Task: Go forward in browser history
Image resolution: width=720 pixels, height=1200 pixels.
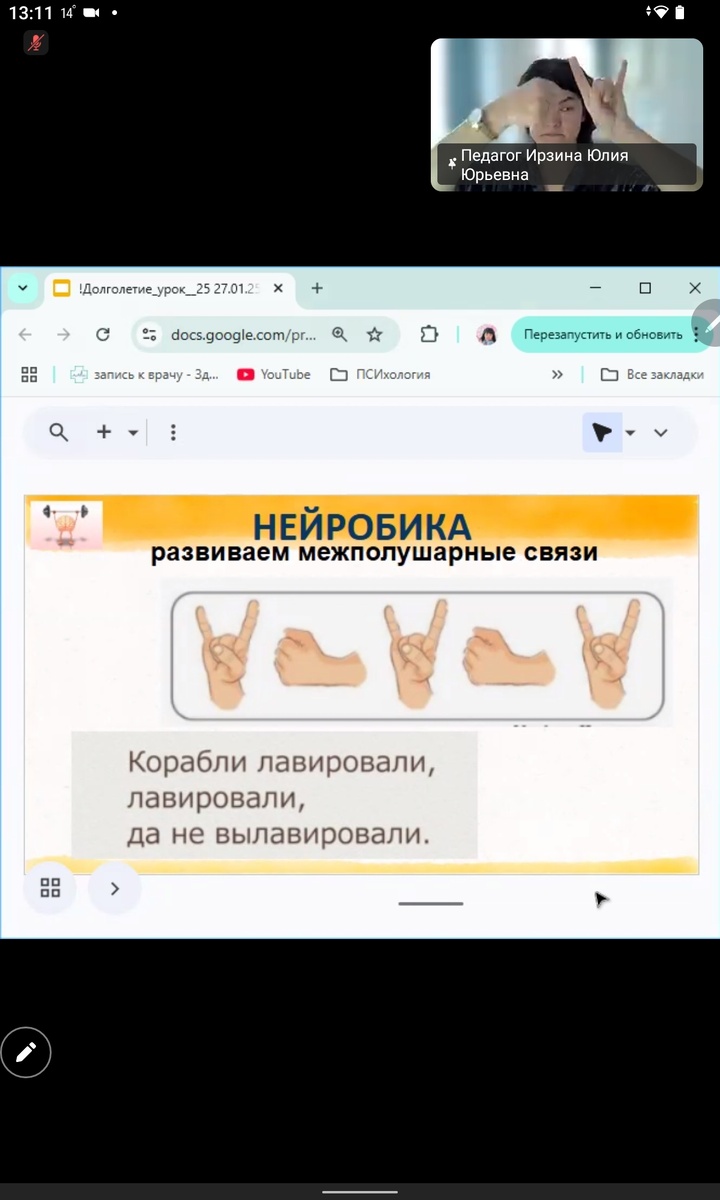Action: (x=64, y=335)
